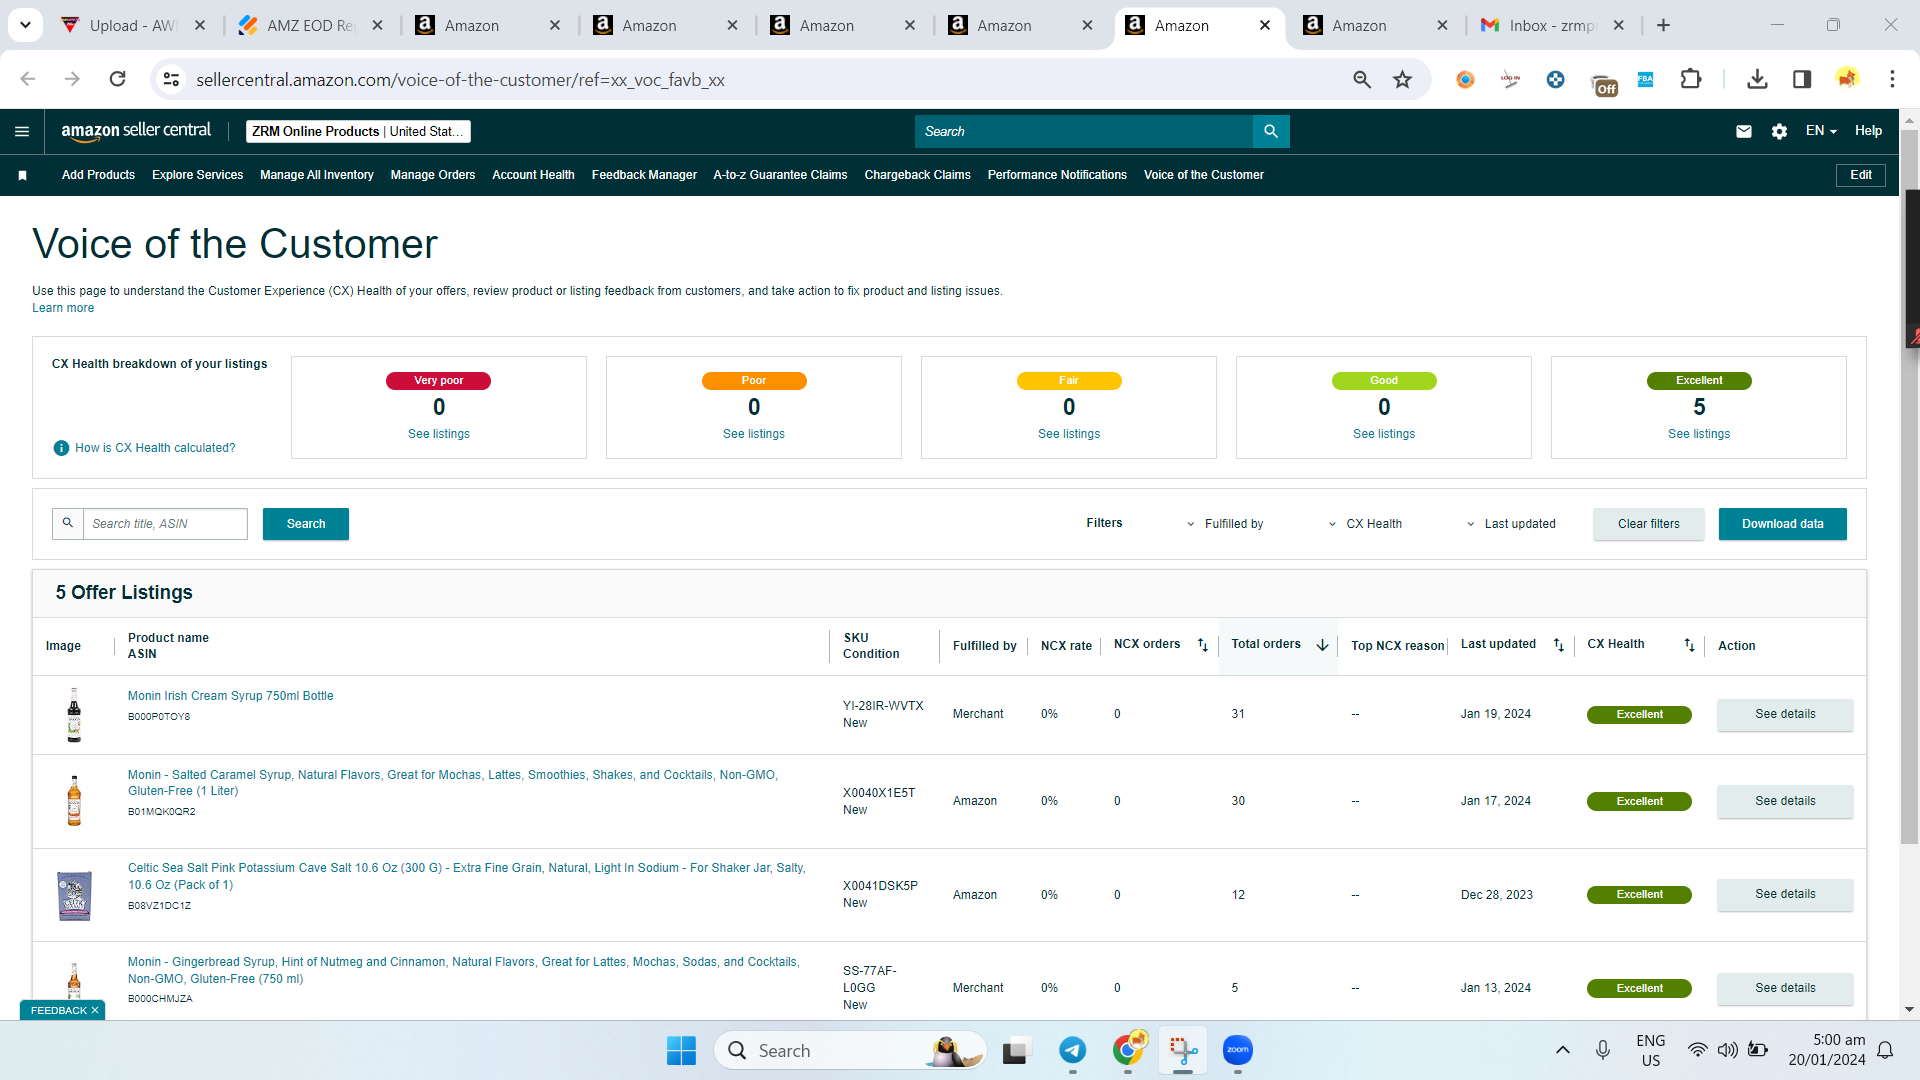Focus the Search title, ASIN field
The width and height of the screenshot is (1920, 1080).
point(165,524)
